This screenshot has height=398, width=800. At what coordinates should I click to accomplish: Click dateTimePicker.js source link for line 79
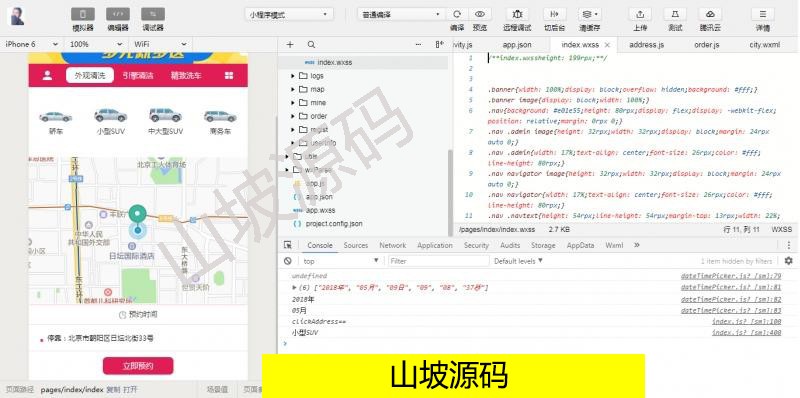coord(731,276)
